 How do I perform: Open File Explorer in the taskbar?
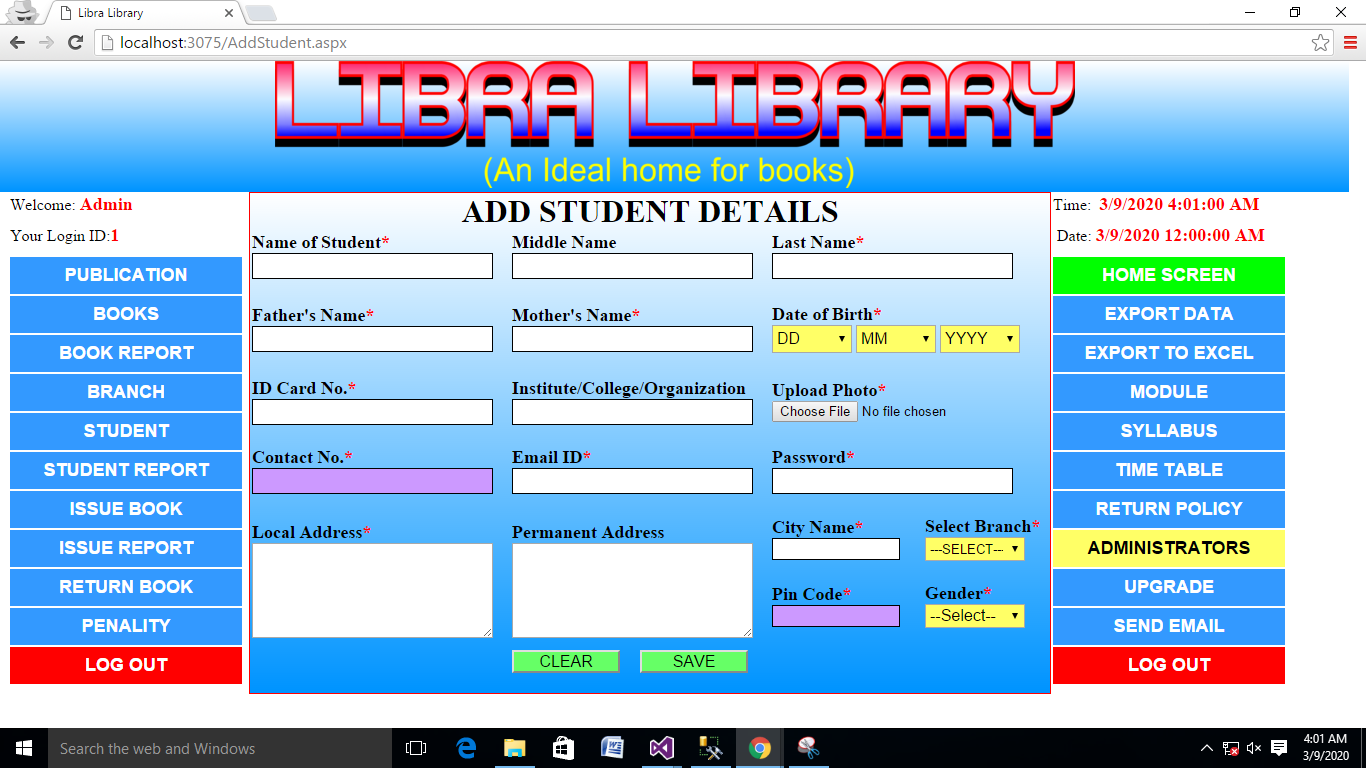(514, 748)
